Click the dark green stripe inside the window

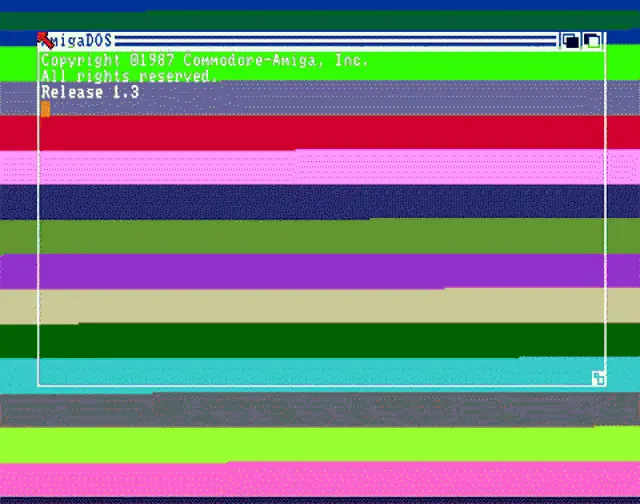[x=320, y=340]
